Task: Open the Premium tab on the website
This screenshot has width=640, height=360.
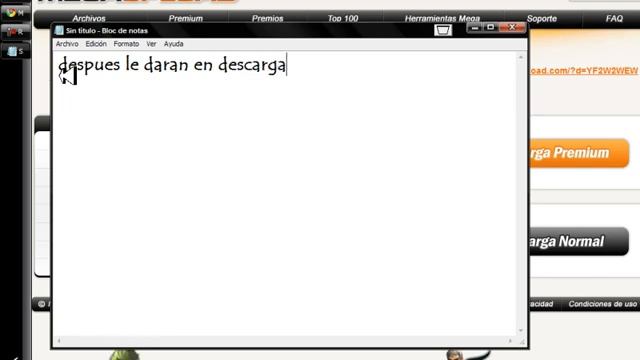Action: (x=186, y=18)
